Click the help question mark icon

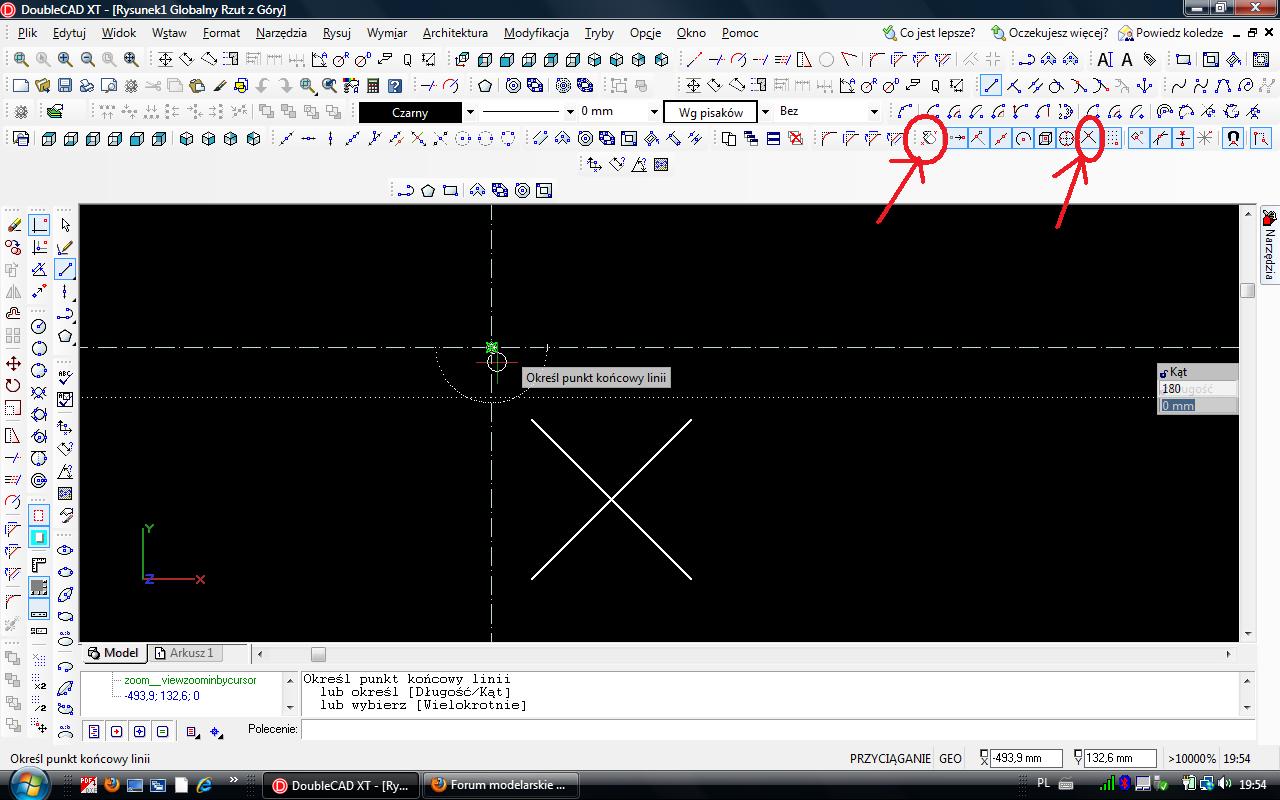(x=395, y=86)
